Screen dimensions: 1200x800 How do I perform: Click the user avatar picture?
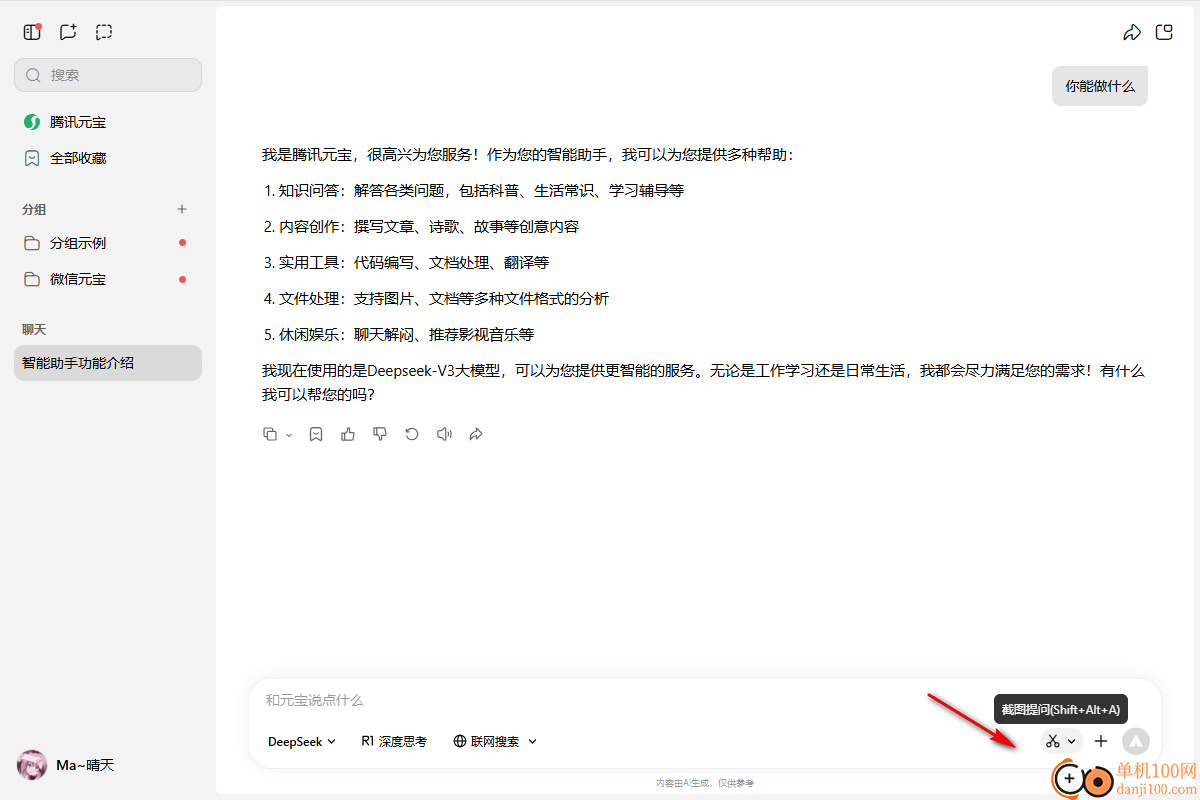32,765
